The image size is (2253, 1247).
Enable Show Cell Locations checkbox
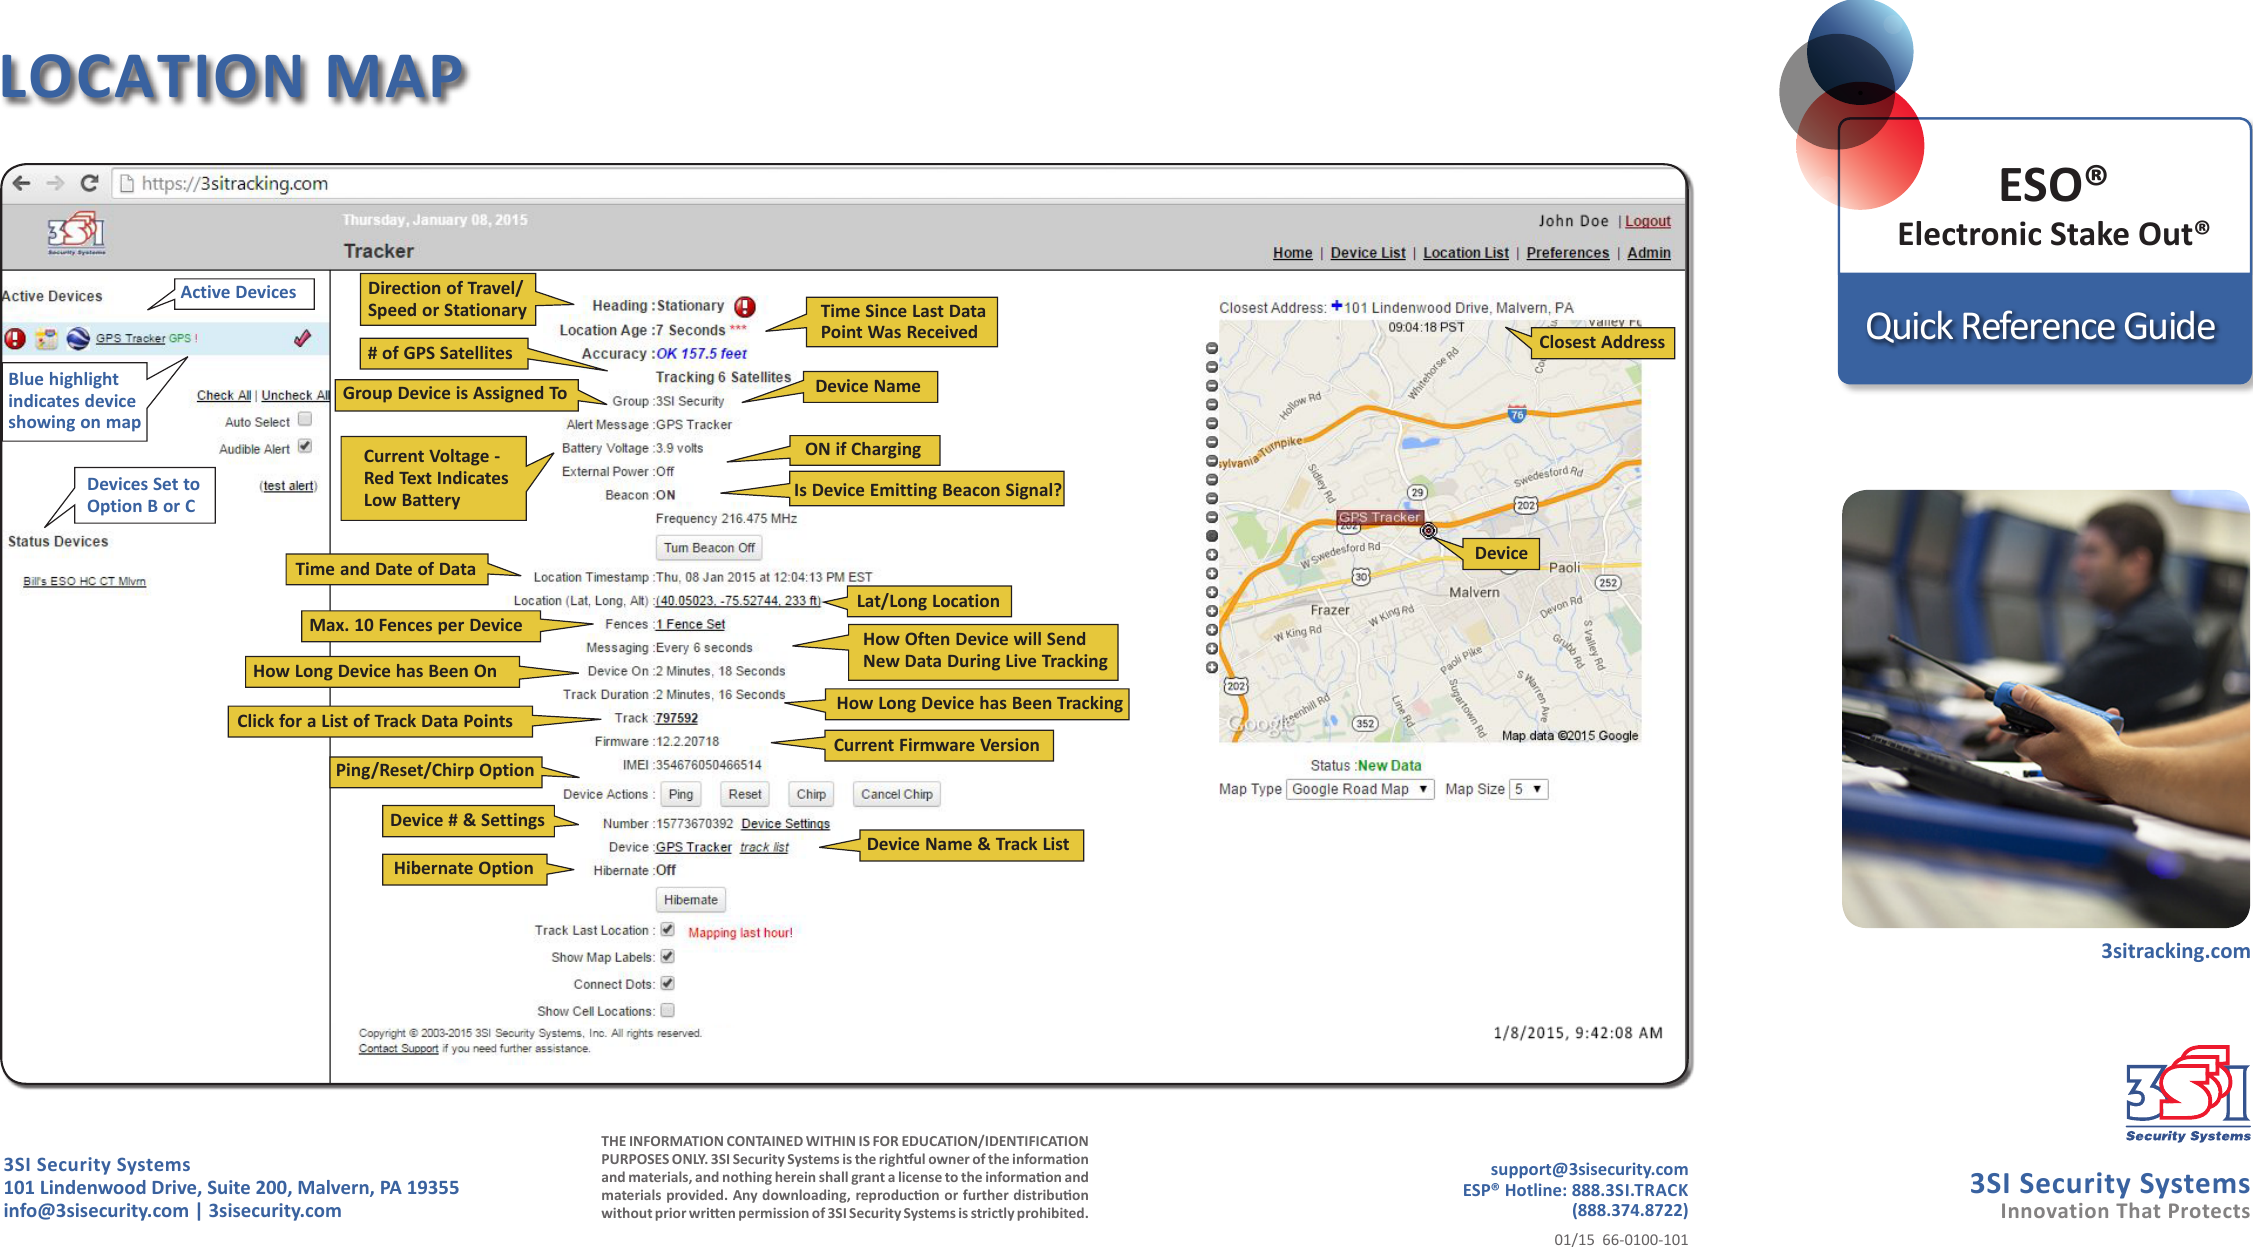667,1010
